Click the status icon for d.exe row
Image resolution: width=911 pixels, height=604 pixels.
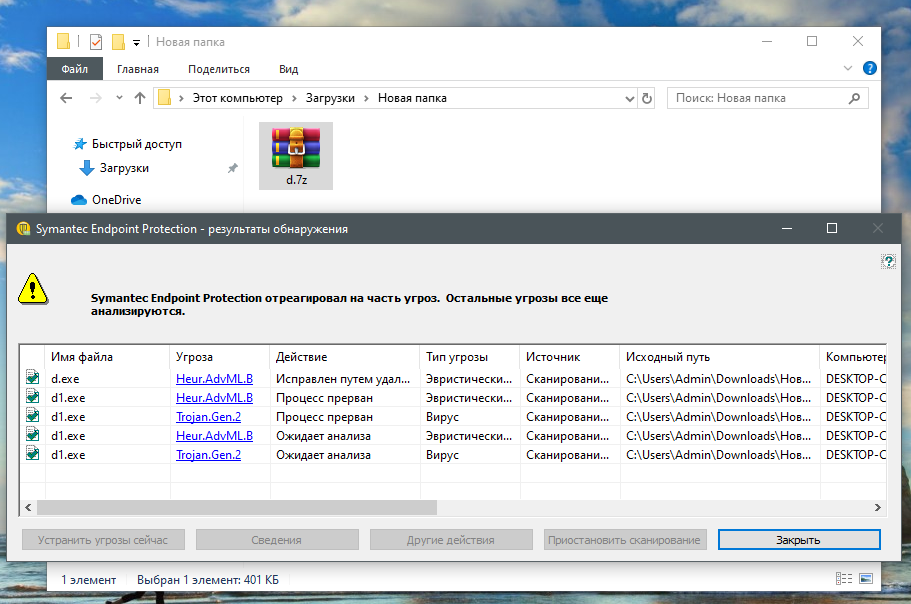coord(33,378)
